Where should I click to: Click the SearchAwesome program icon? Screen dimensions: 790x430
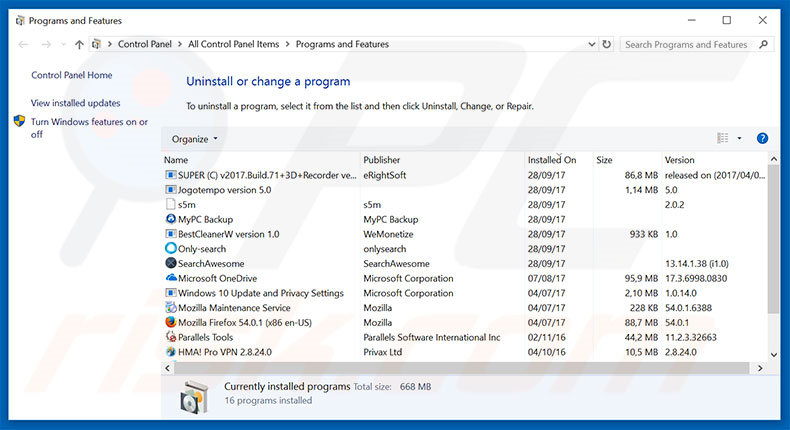coord(171,263)
